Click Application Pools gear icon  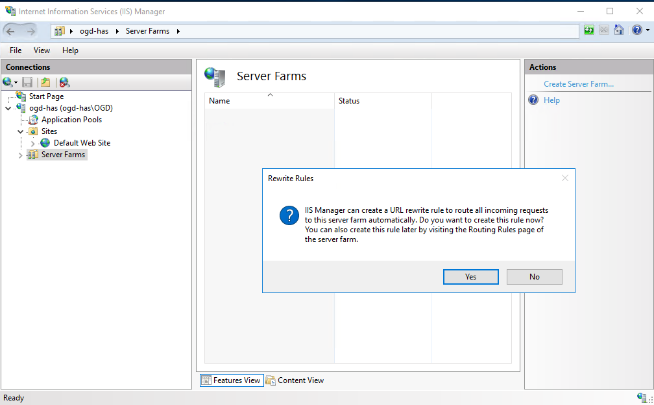click(33, 120)
